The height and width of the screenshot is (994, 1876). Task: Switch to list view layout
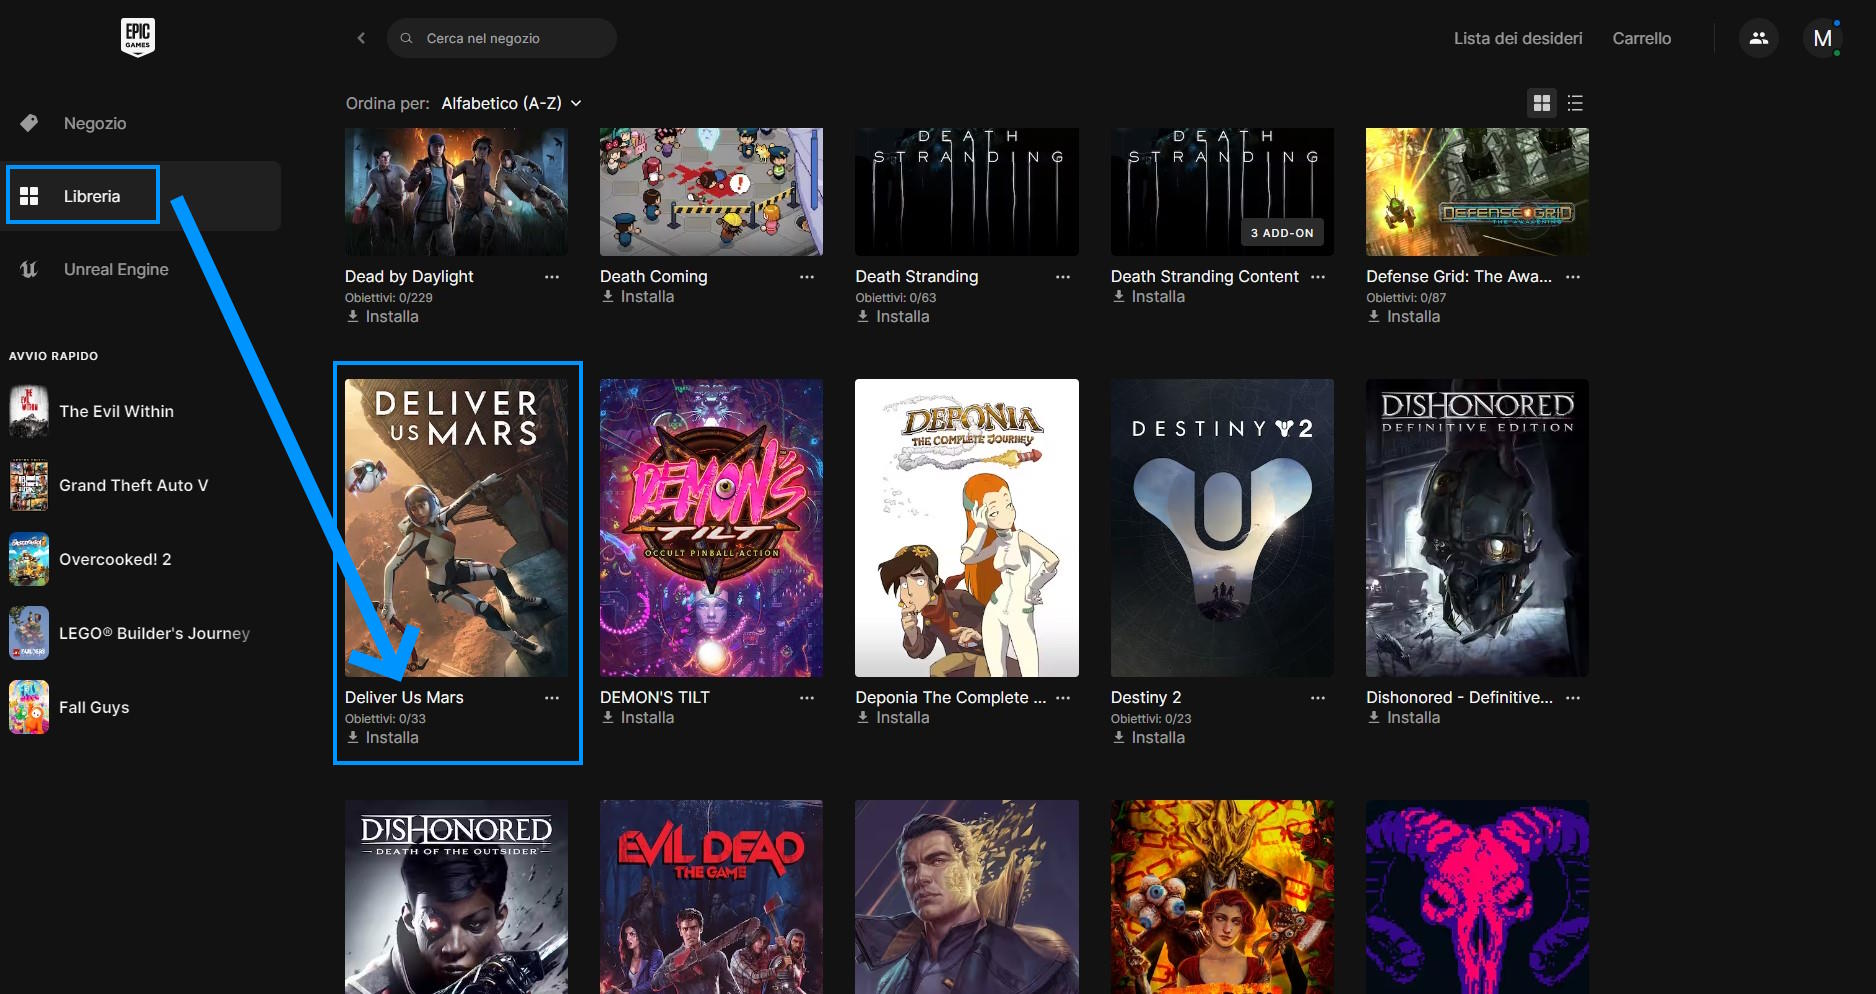(1575, 103)
